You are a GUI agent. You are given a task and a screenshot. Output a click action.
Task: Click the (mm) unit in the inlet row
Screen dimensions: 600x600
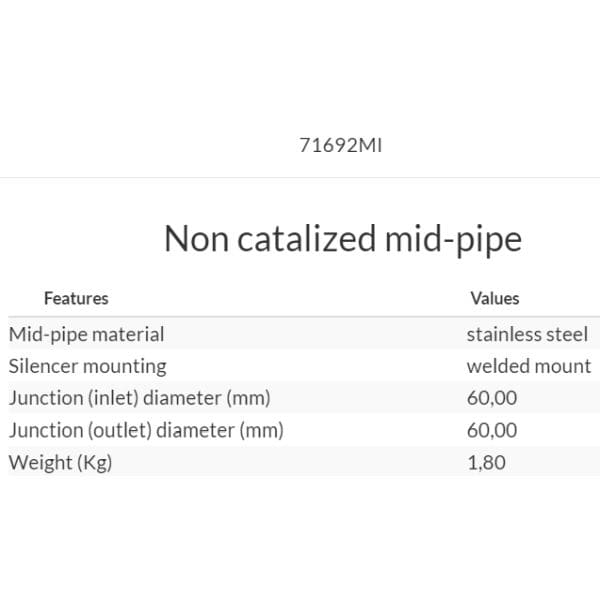point(249,398)
